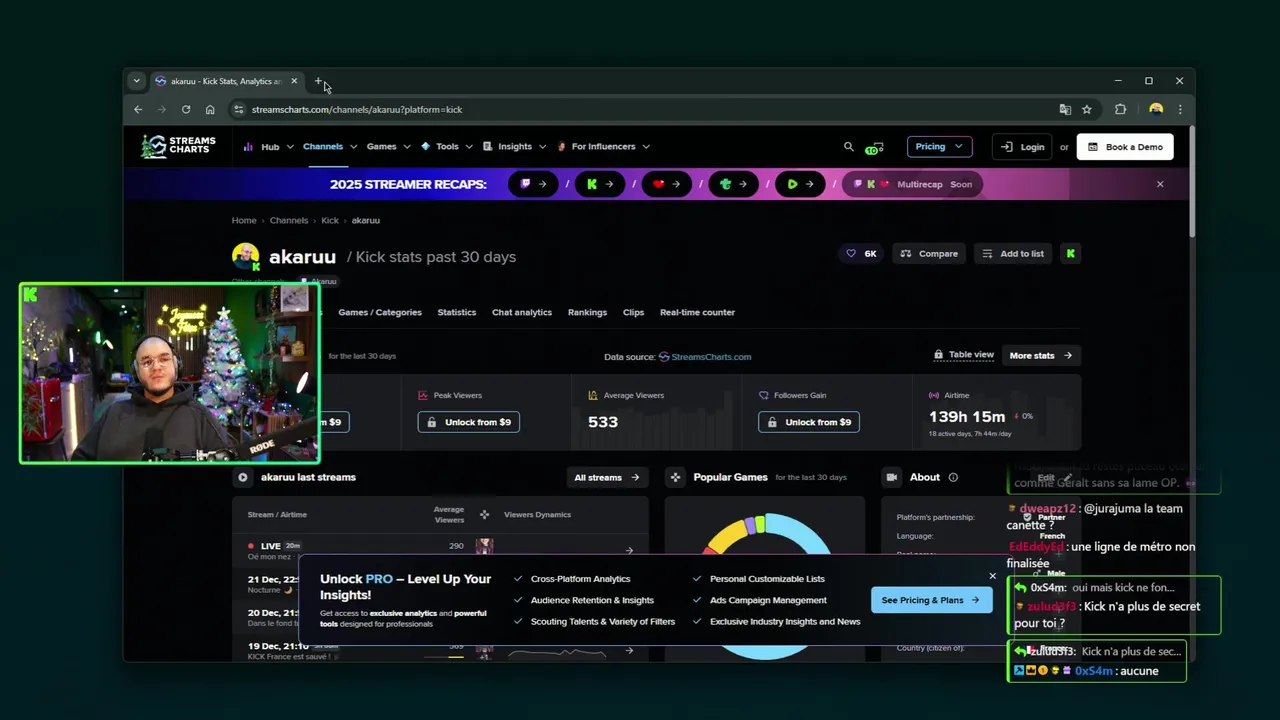Click the Viewers Dynamics column icon
This screenshot has height=720, width=1280.
click(x=484, y=515)
